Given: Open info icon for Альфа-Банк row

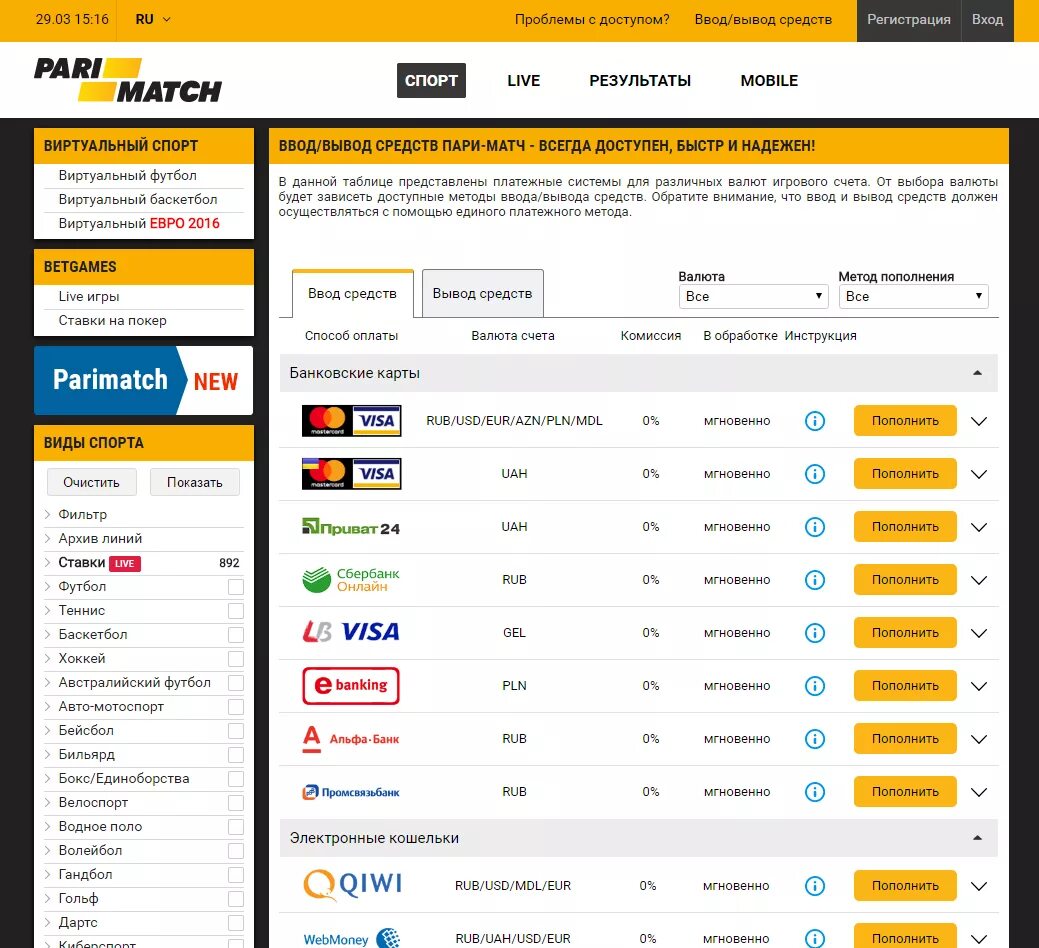Looking at the screenshot, I should click(x=814, y=739).
